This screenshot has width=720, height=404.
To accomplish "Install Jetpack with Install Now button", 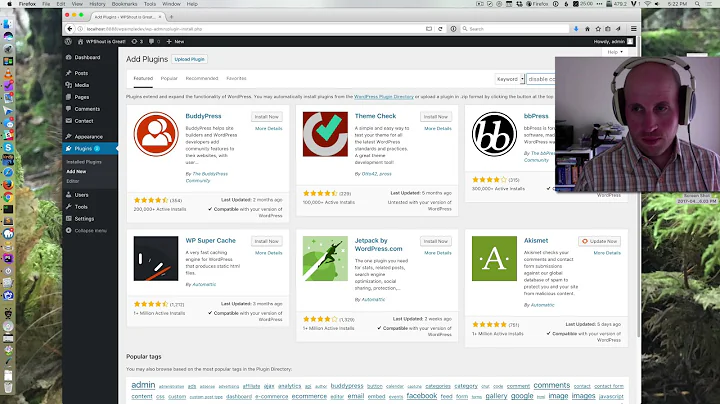I will coord(436,241).
